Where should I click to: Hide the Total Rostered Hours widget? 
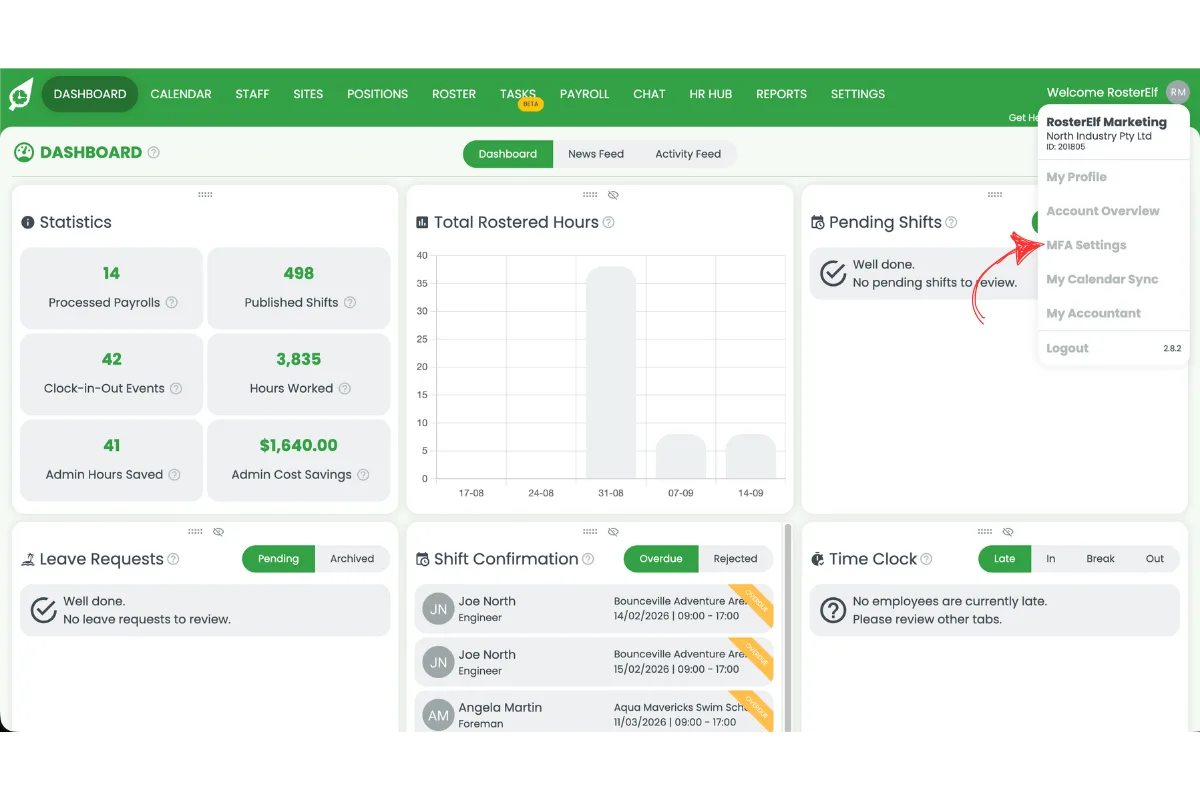613,195
